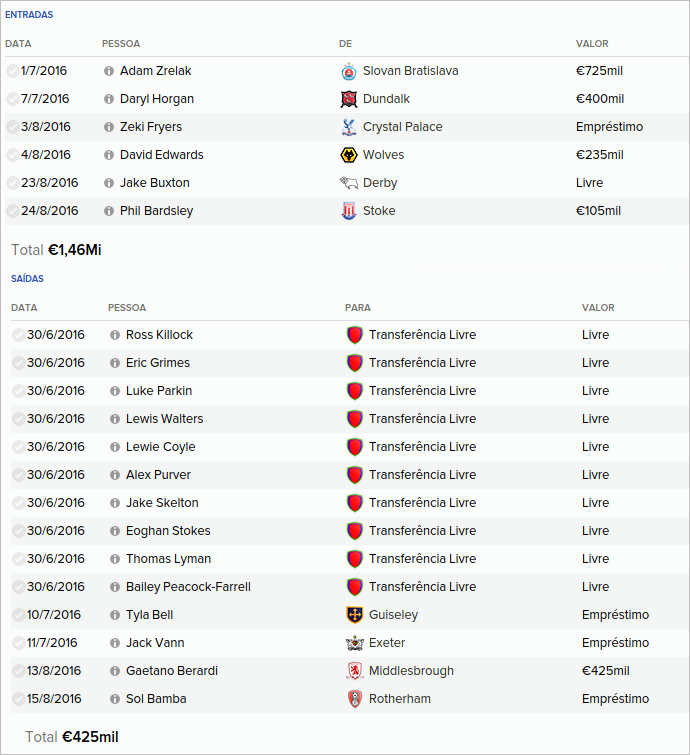Click the Slovan Bratislava club badge

coord(348,71)
